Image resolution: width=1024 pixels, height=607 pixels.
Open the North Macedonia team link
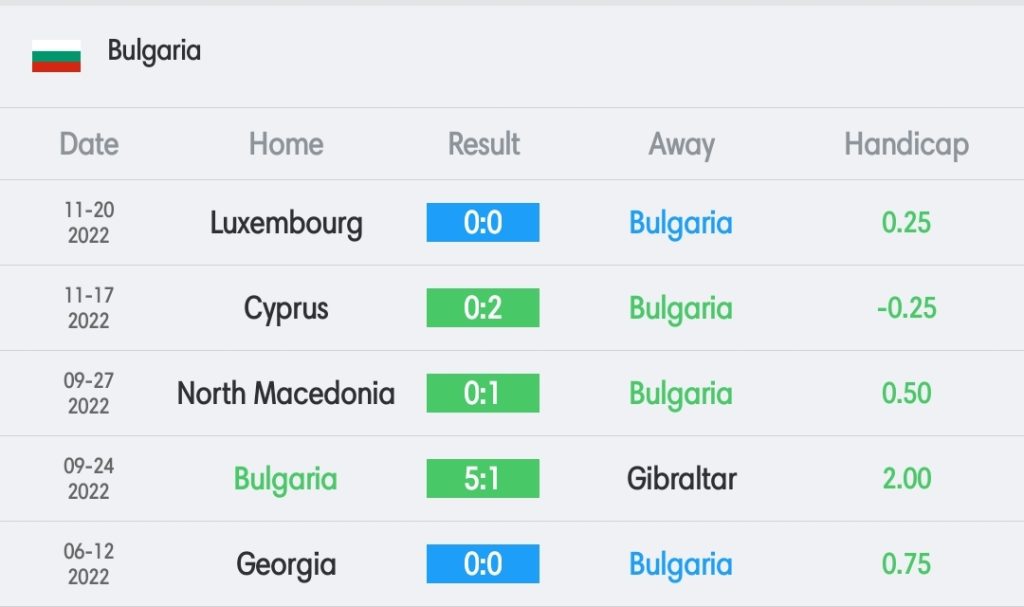tap(286, 393)
